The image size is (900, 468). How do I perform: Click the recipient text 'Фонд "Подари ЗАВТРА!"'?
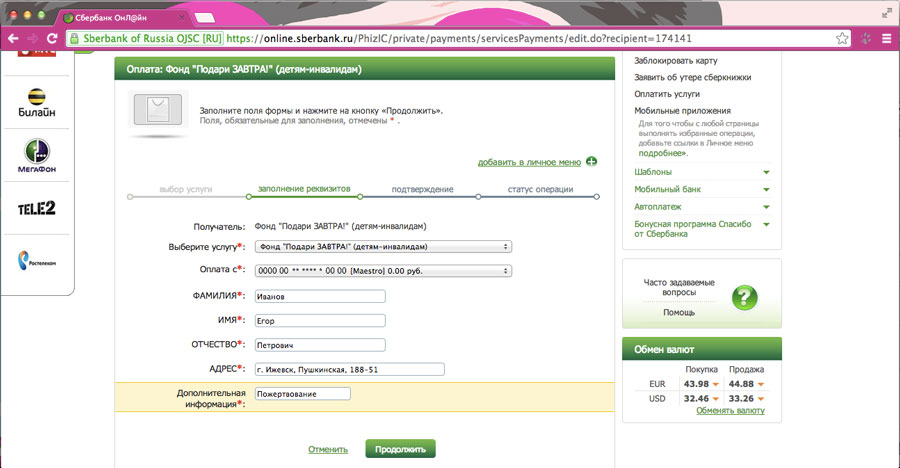[340, 226]
